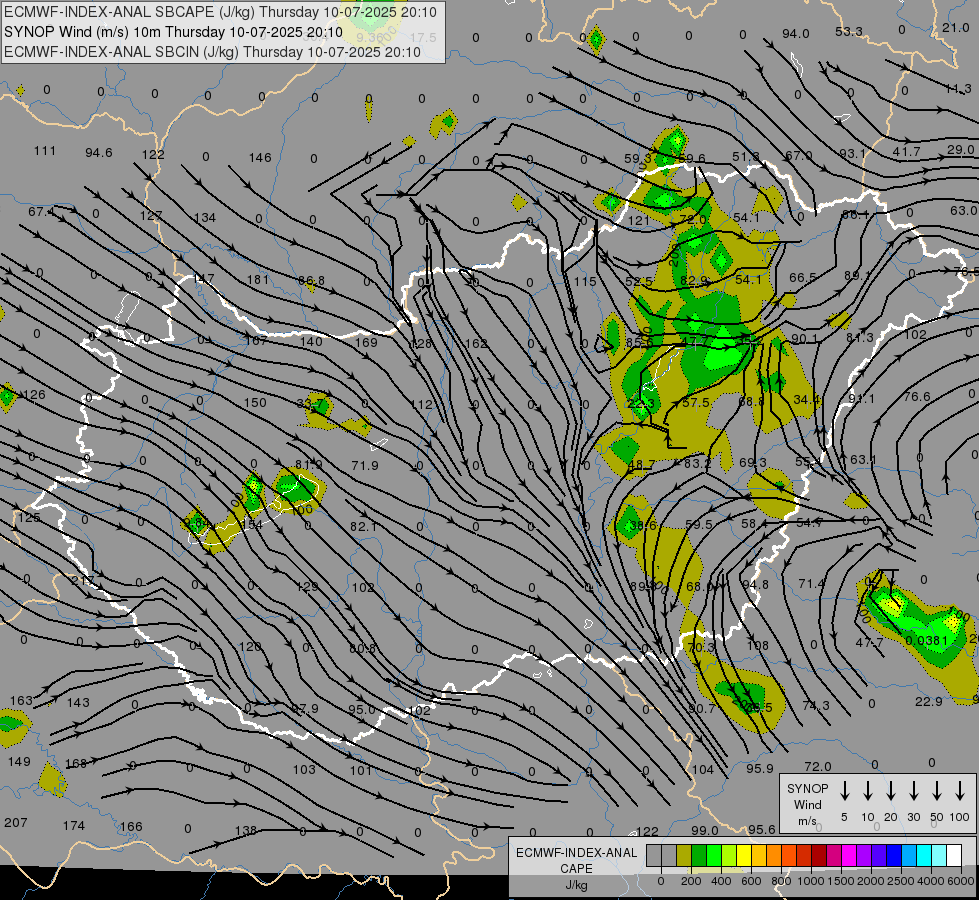Pick the dark green swatch in CAPE scale
The width and height of the screenshot is (979, 900).
tap(699, 855)
